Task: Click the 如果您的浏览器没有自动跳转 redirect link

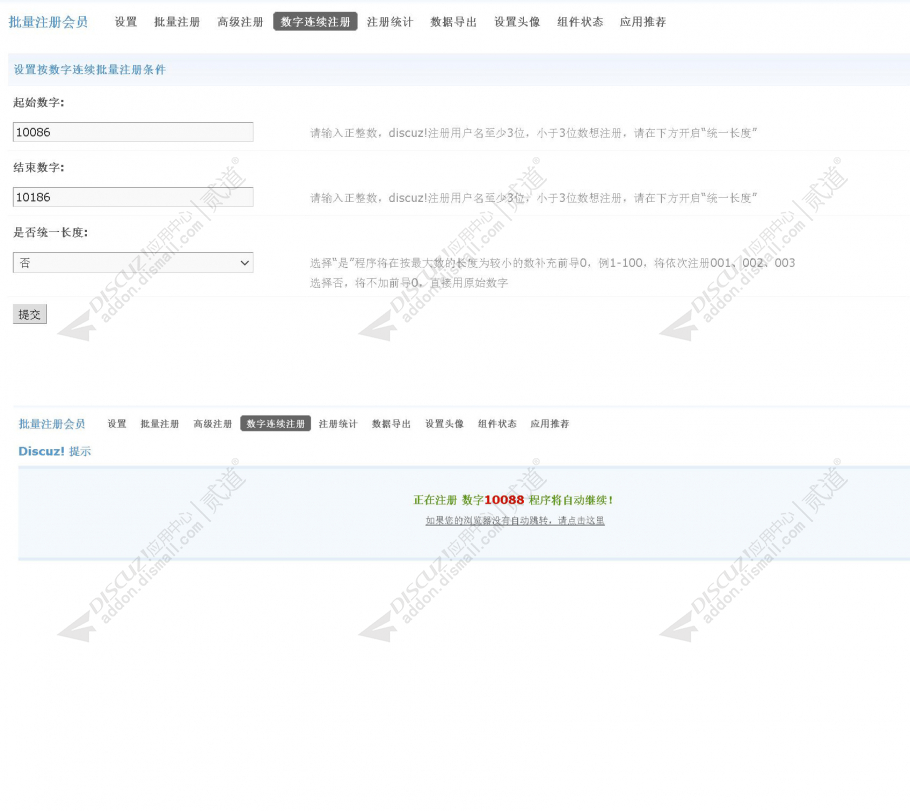Action: coord(515,521)
